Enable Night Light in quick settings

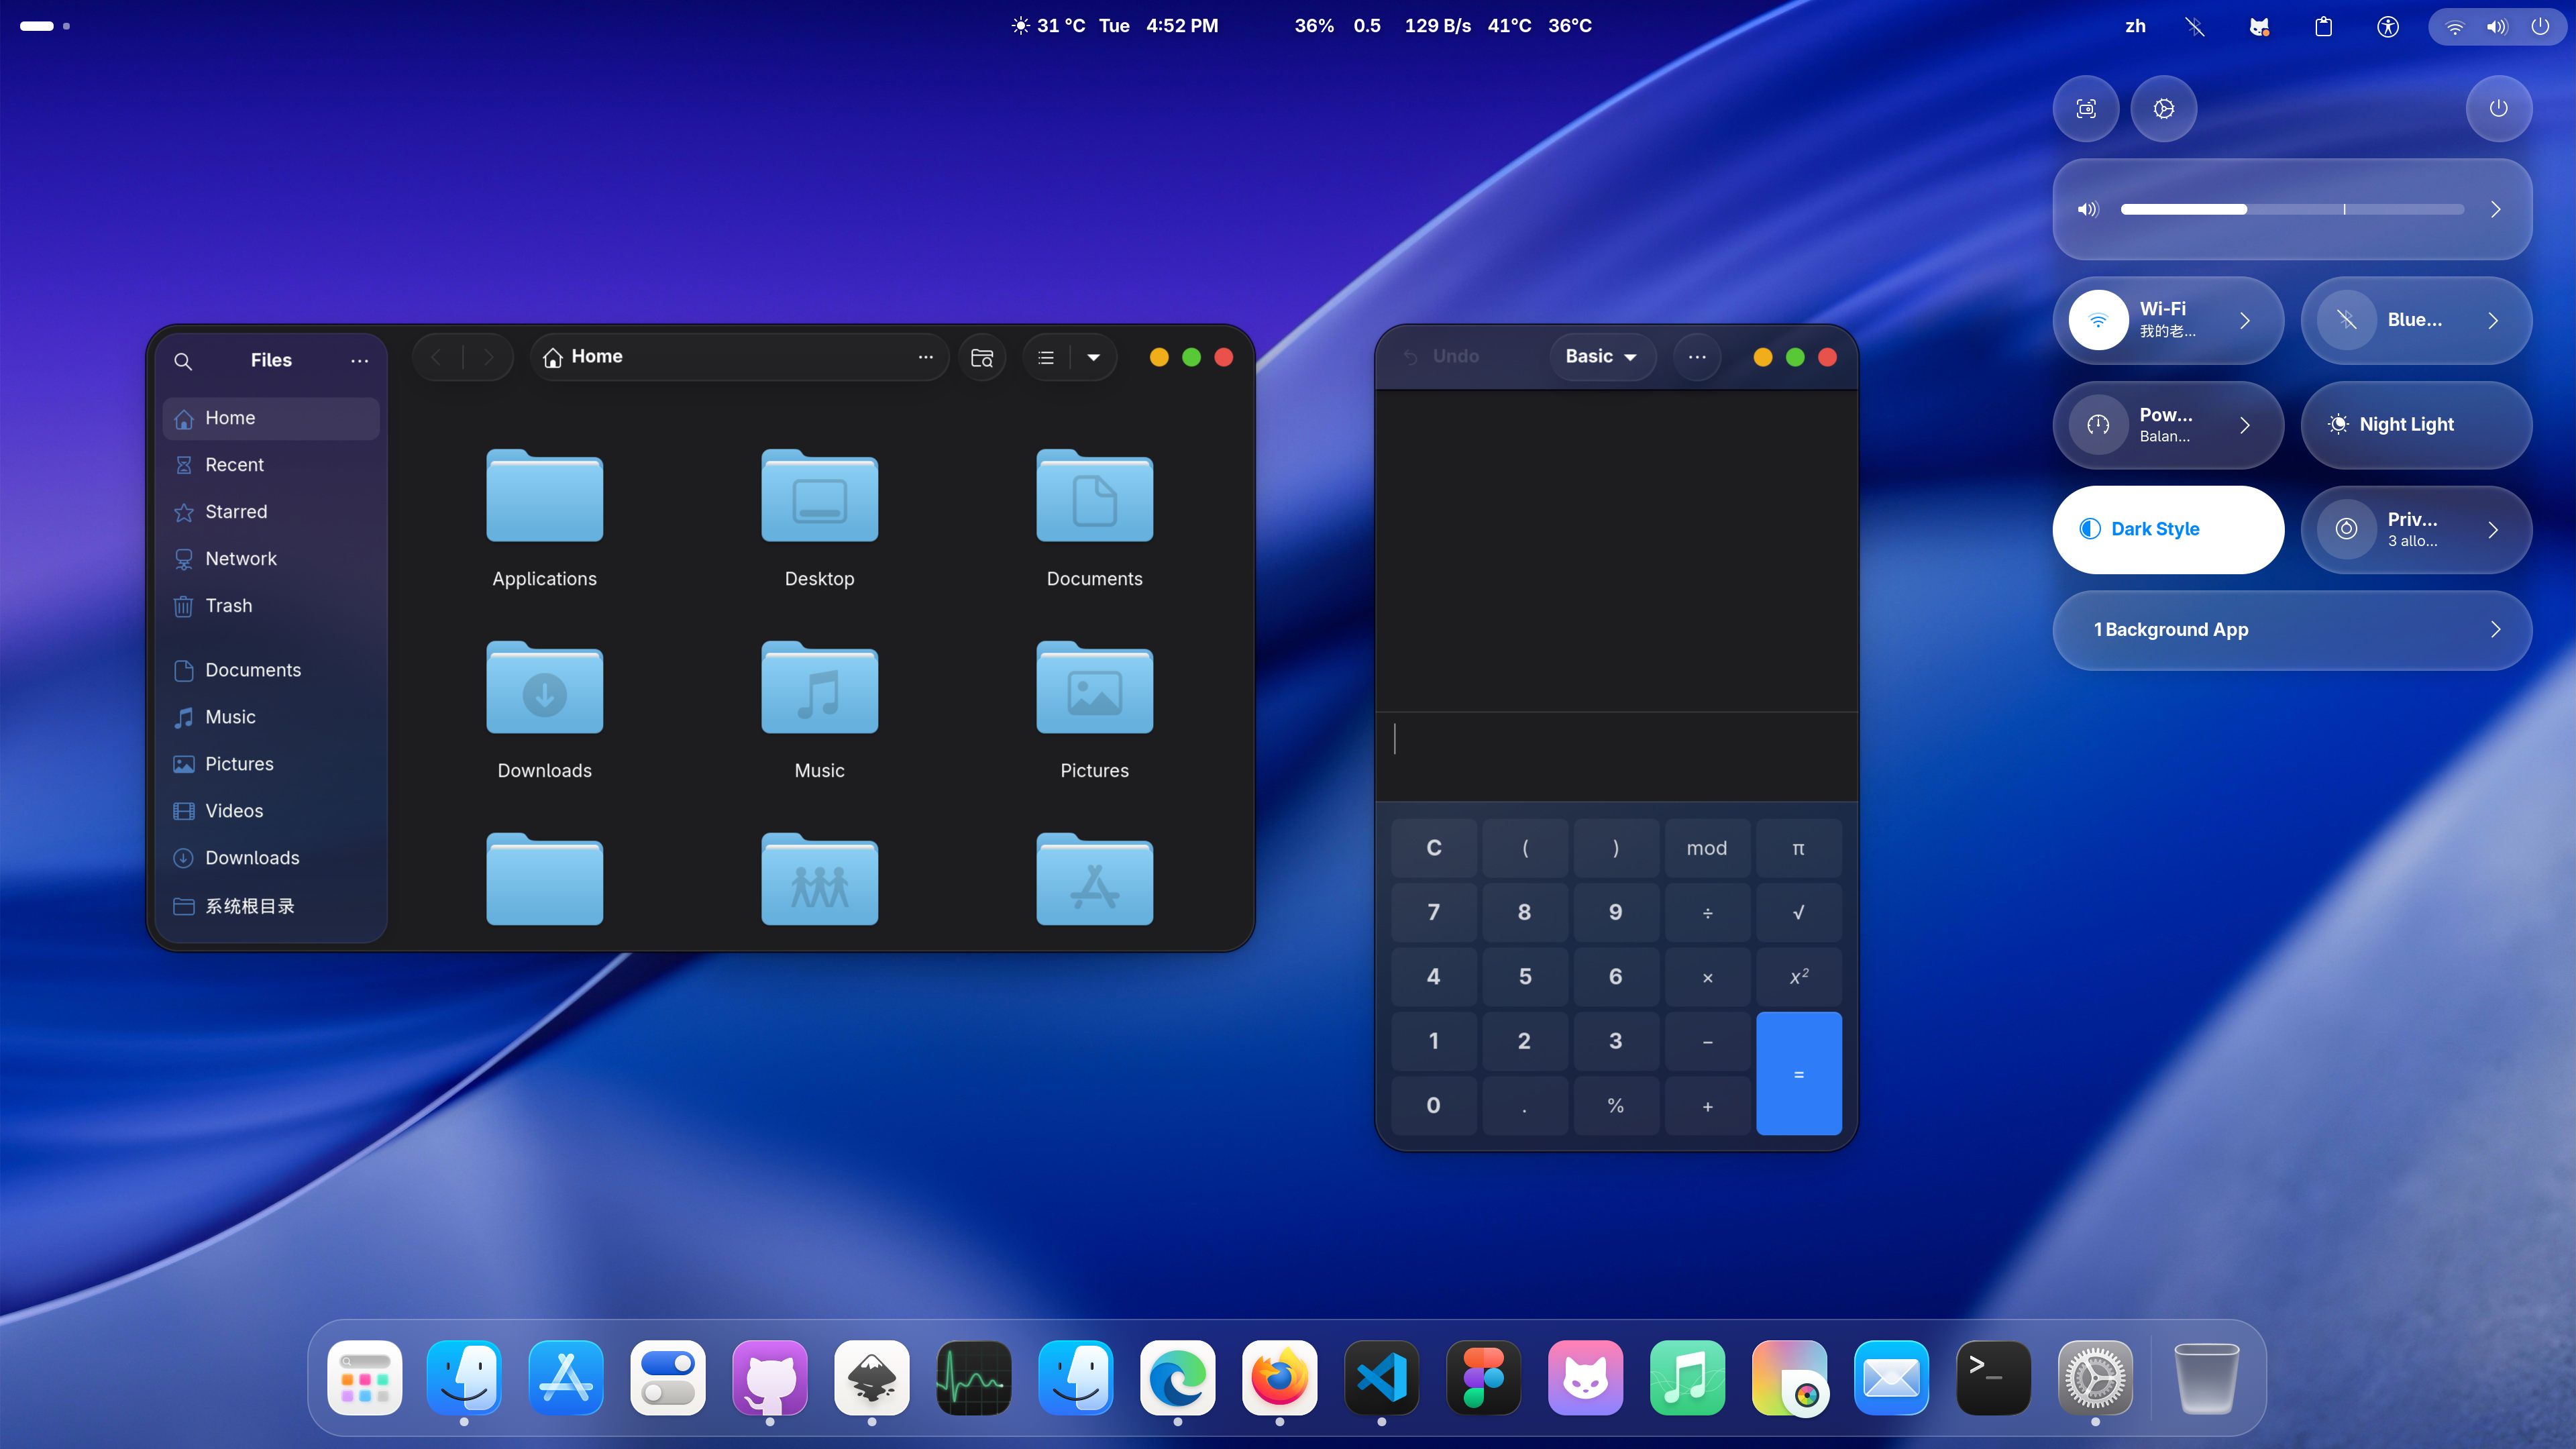[2415, 425]
